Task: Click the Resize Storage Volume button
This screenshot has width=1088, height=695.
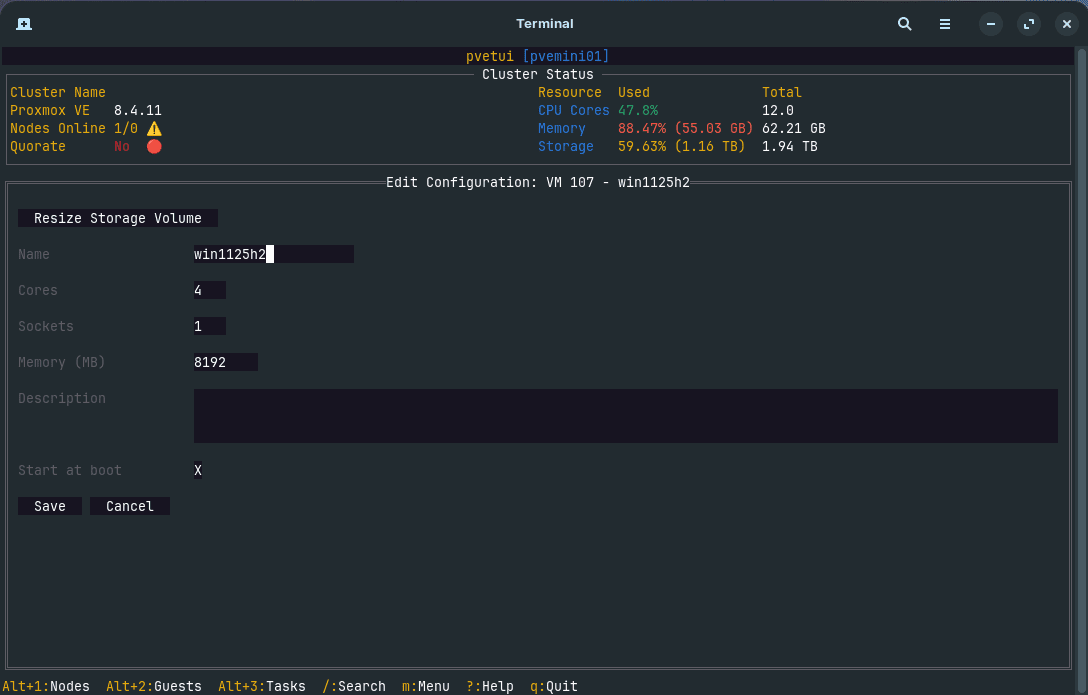Action: pos(117,218)
